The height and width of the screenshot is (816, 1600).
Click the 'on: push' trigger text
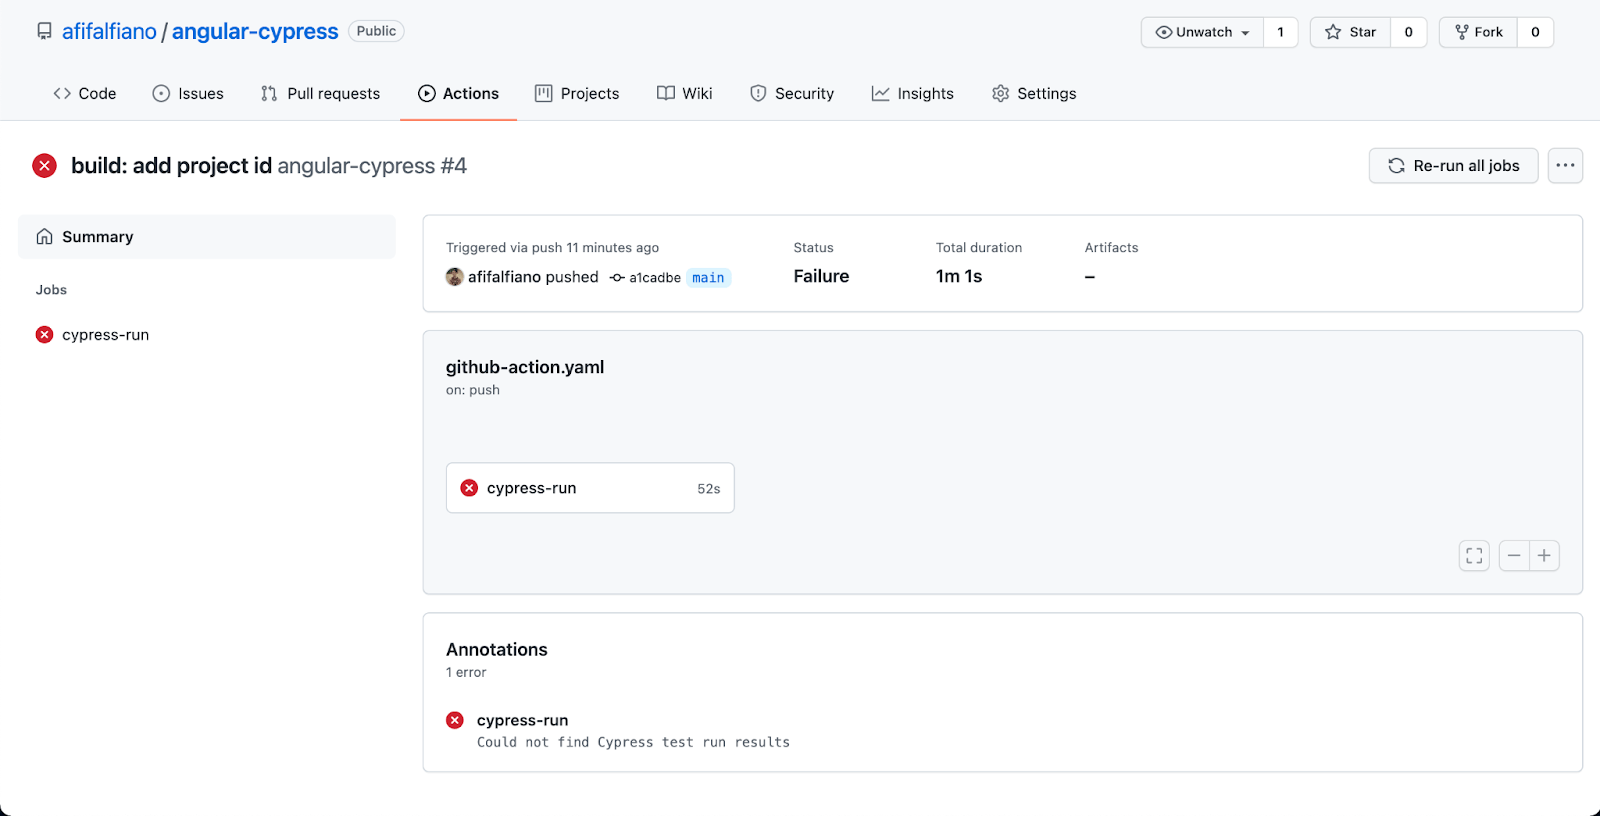[x=473, y=390]
